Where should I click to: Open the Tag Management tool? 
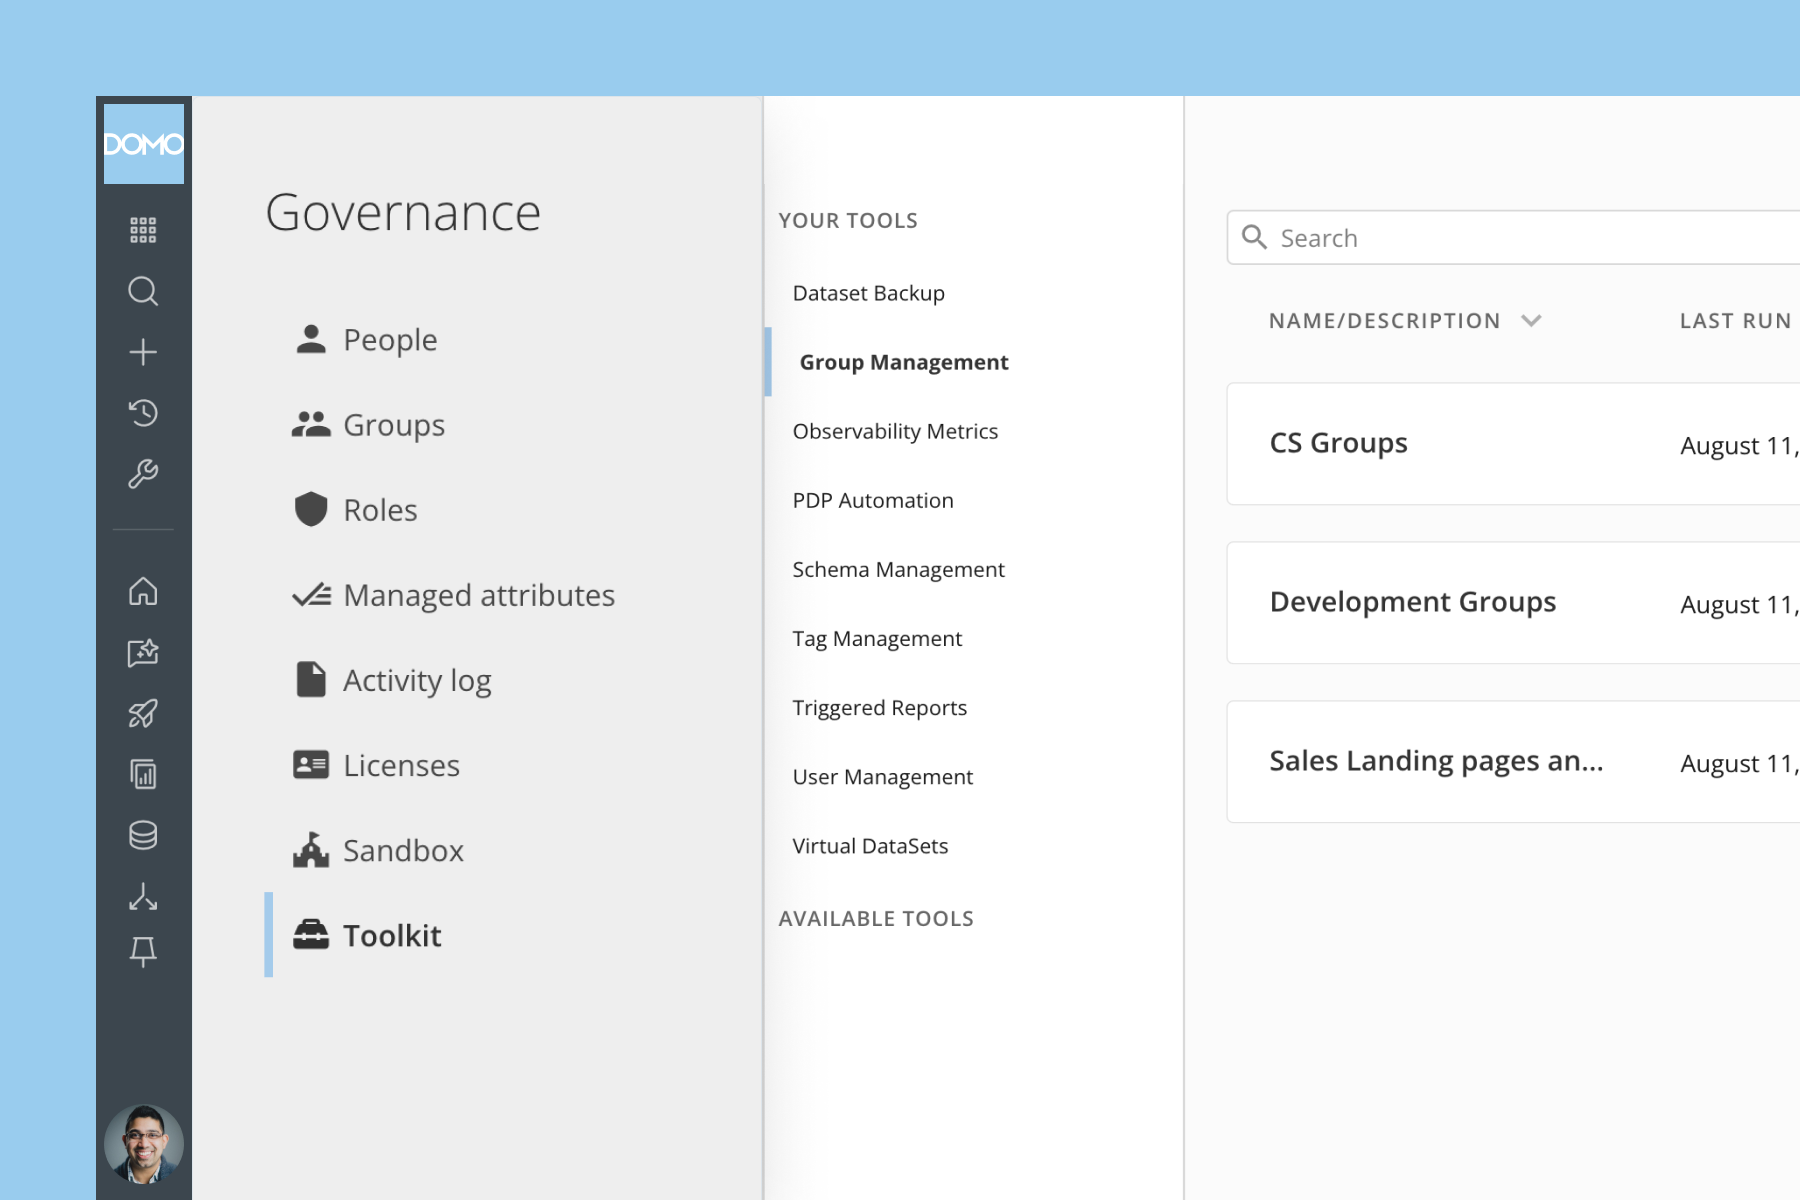click(877, 638)
